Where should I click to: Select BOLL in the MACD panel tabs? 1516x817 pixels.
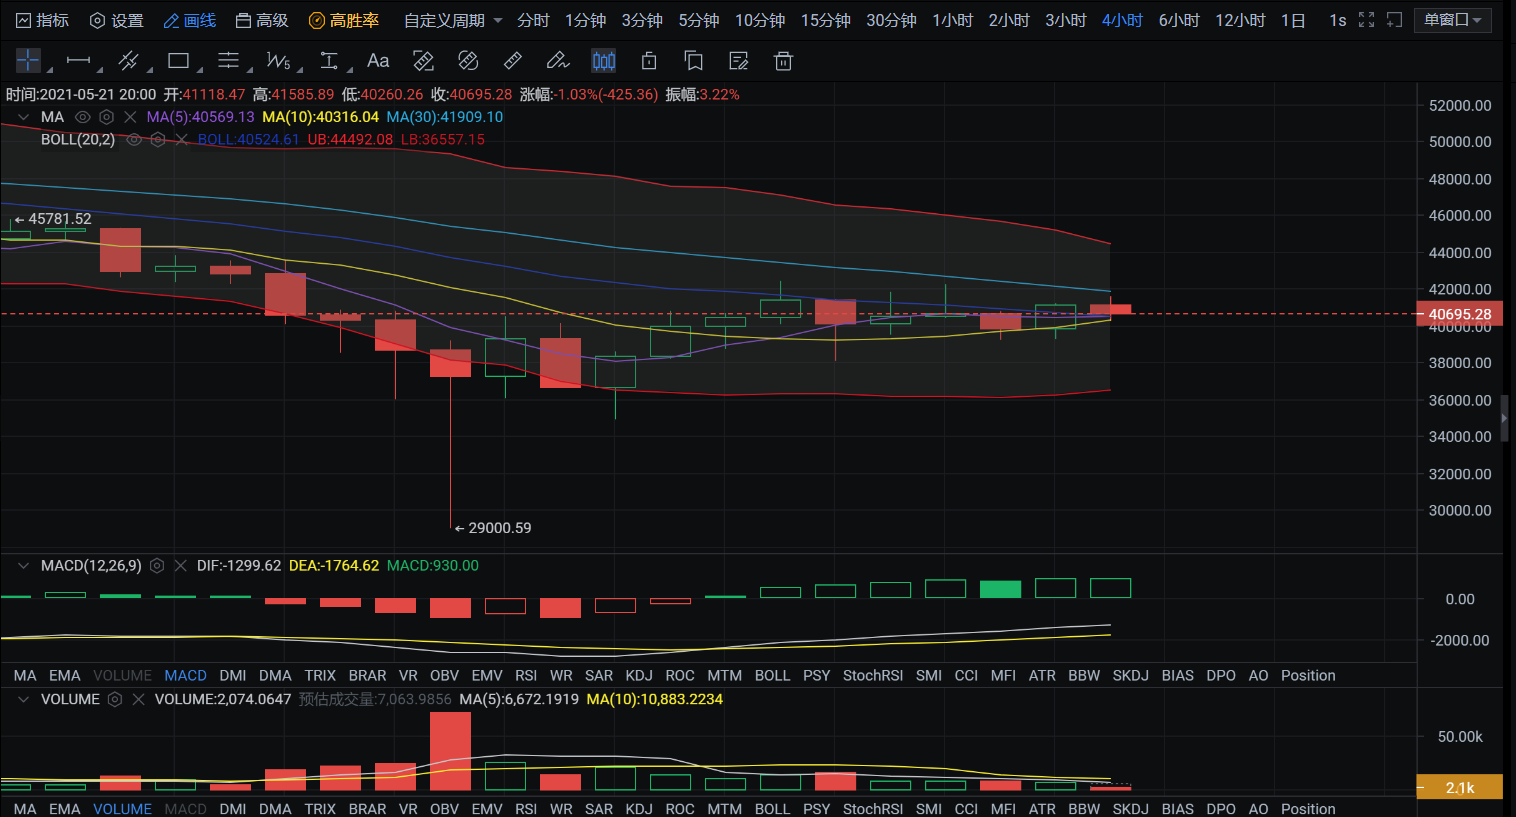pyautogui.click(x=772, y=676)
